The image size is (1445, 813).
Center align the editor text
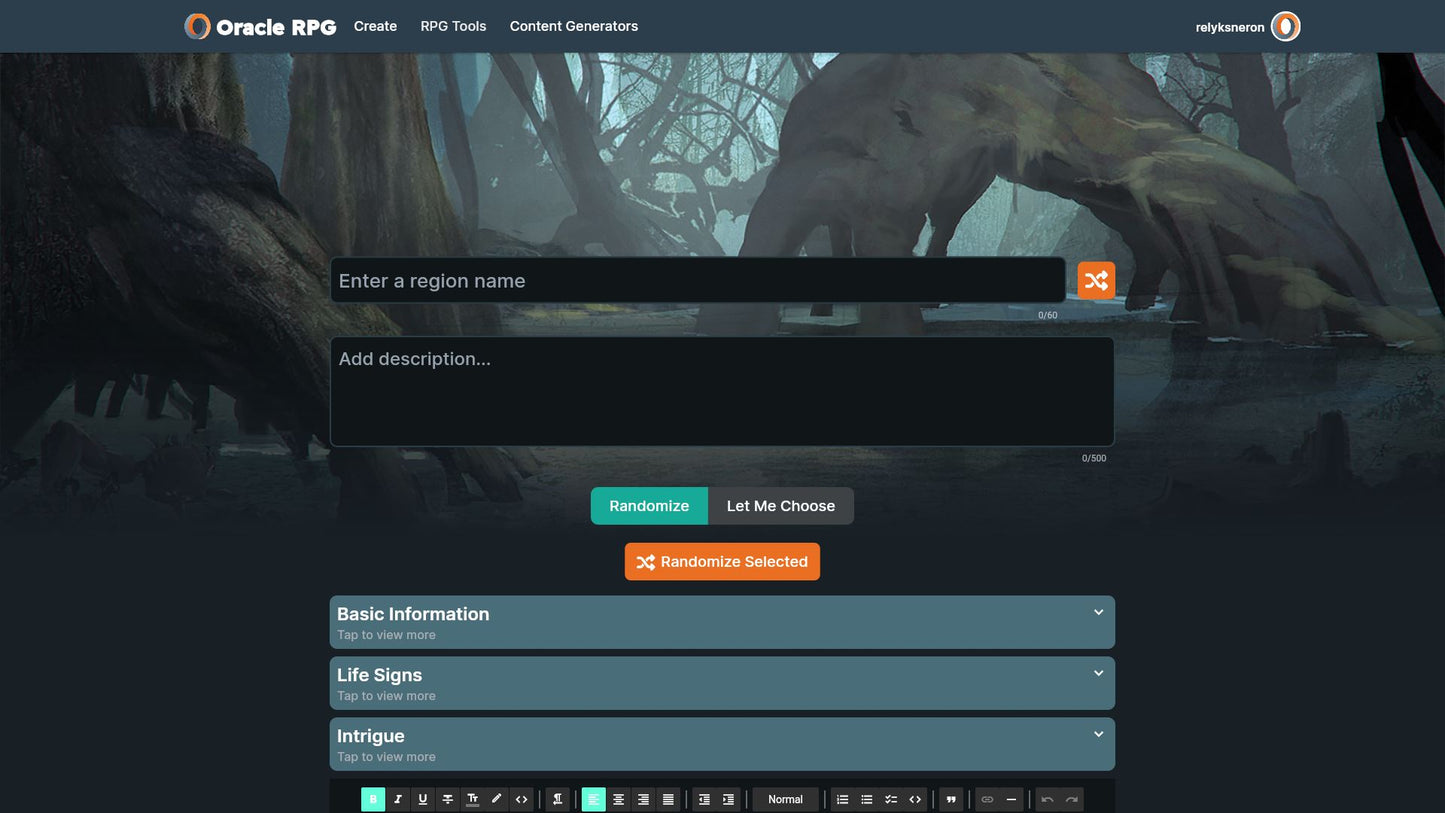point(618,799)
